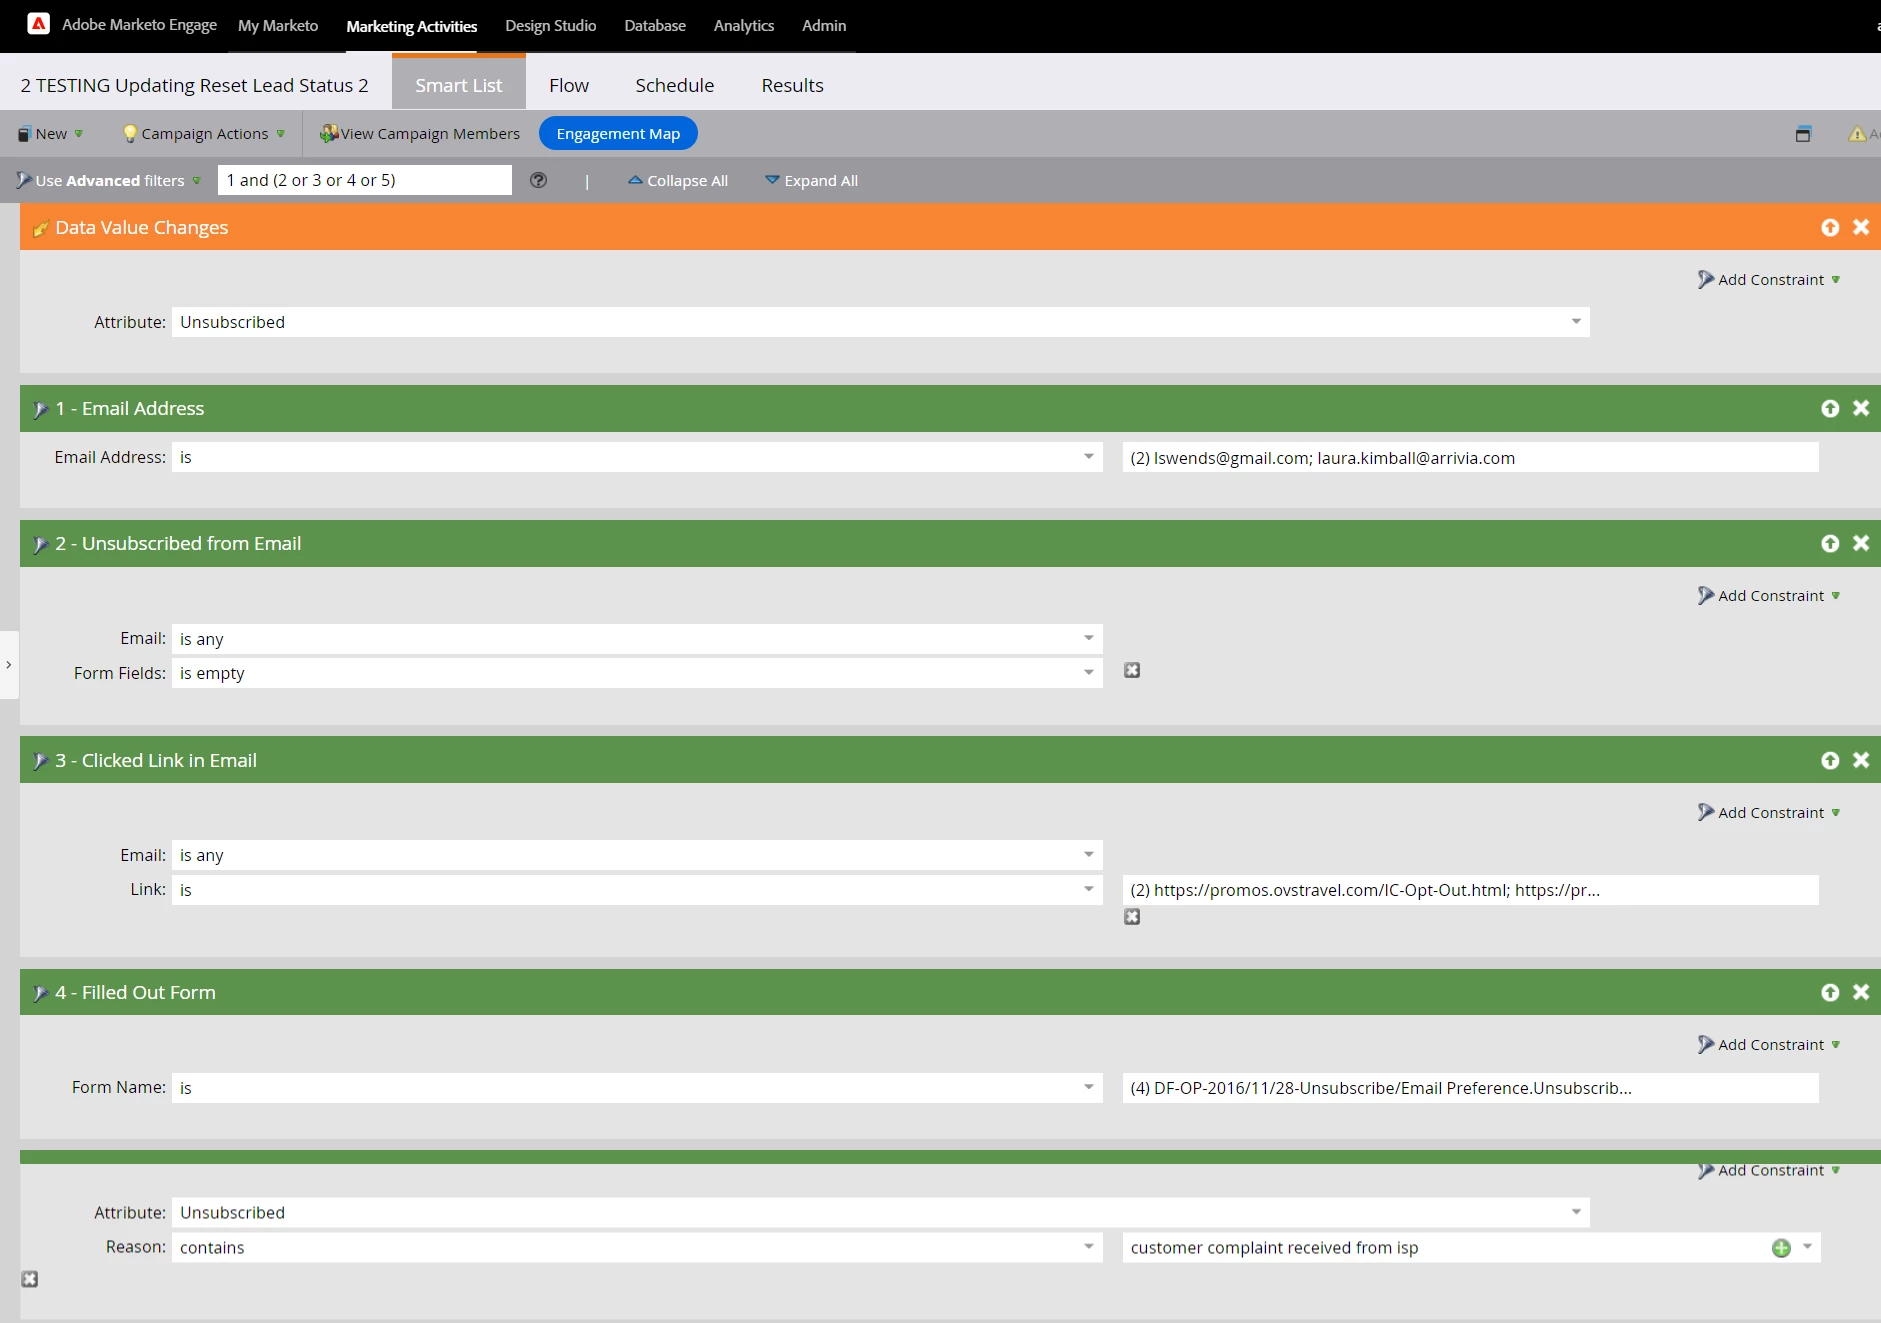Screen dimensions: 1881x1323
Task: Delete the 2 - Unsubscribed from Email filter
Action: tap(1861, 543)
